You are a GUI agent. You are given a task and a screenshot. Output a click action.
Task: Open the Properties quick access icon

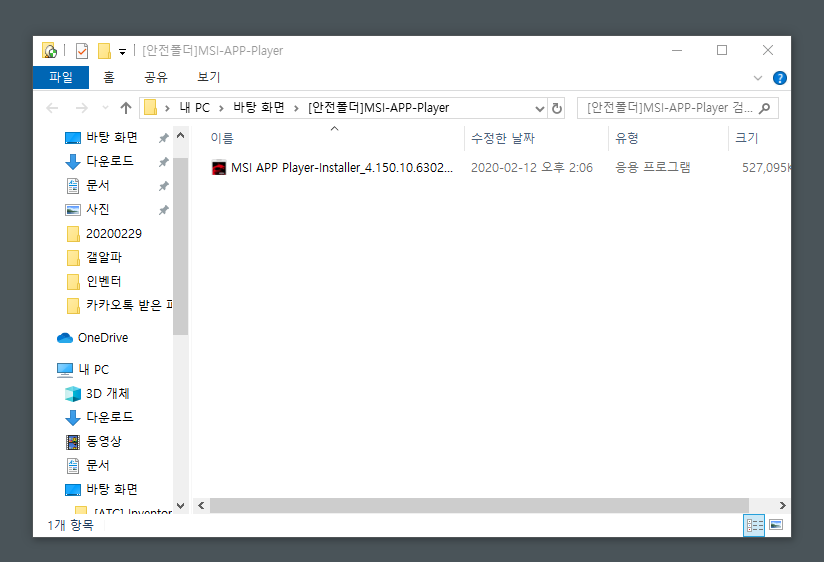[81, 50]
